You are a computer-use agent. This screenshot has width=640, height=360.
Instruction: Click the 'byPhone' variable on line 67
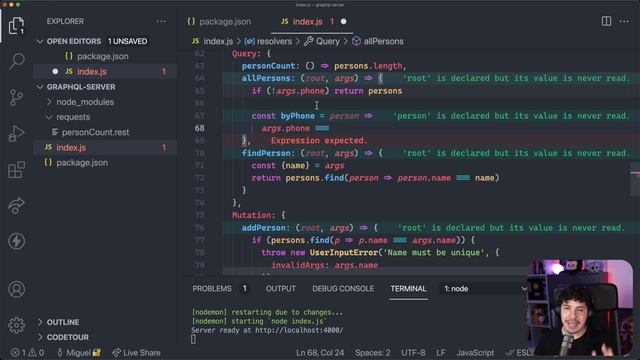point(298,116)
